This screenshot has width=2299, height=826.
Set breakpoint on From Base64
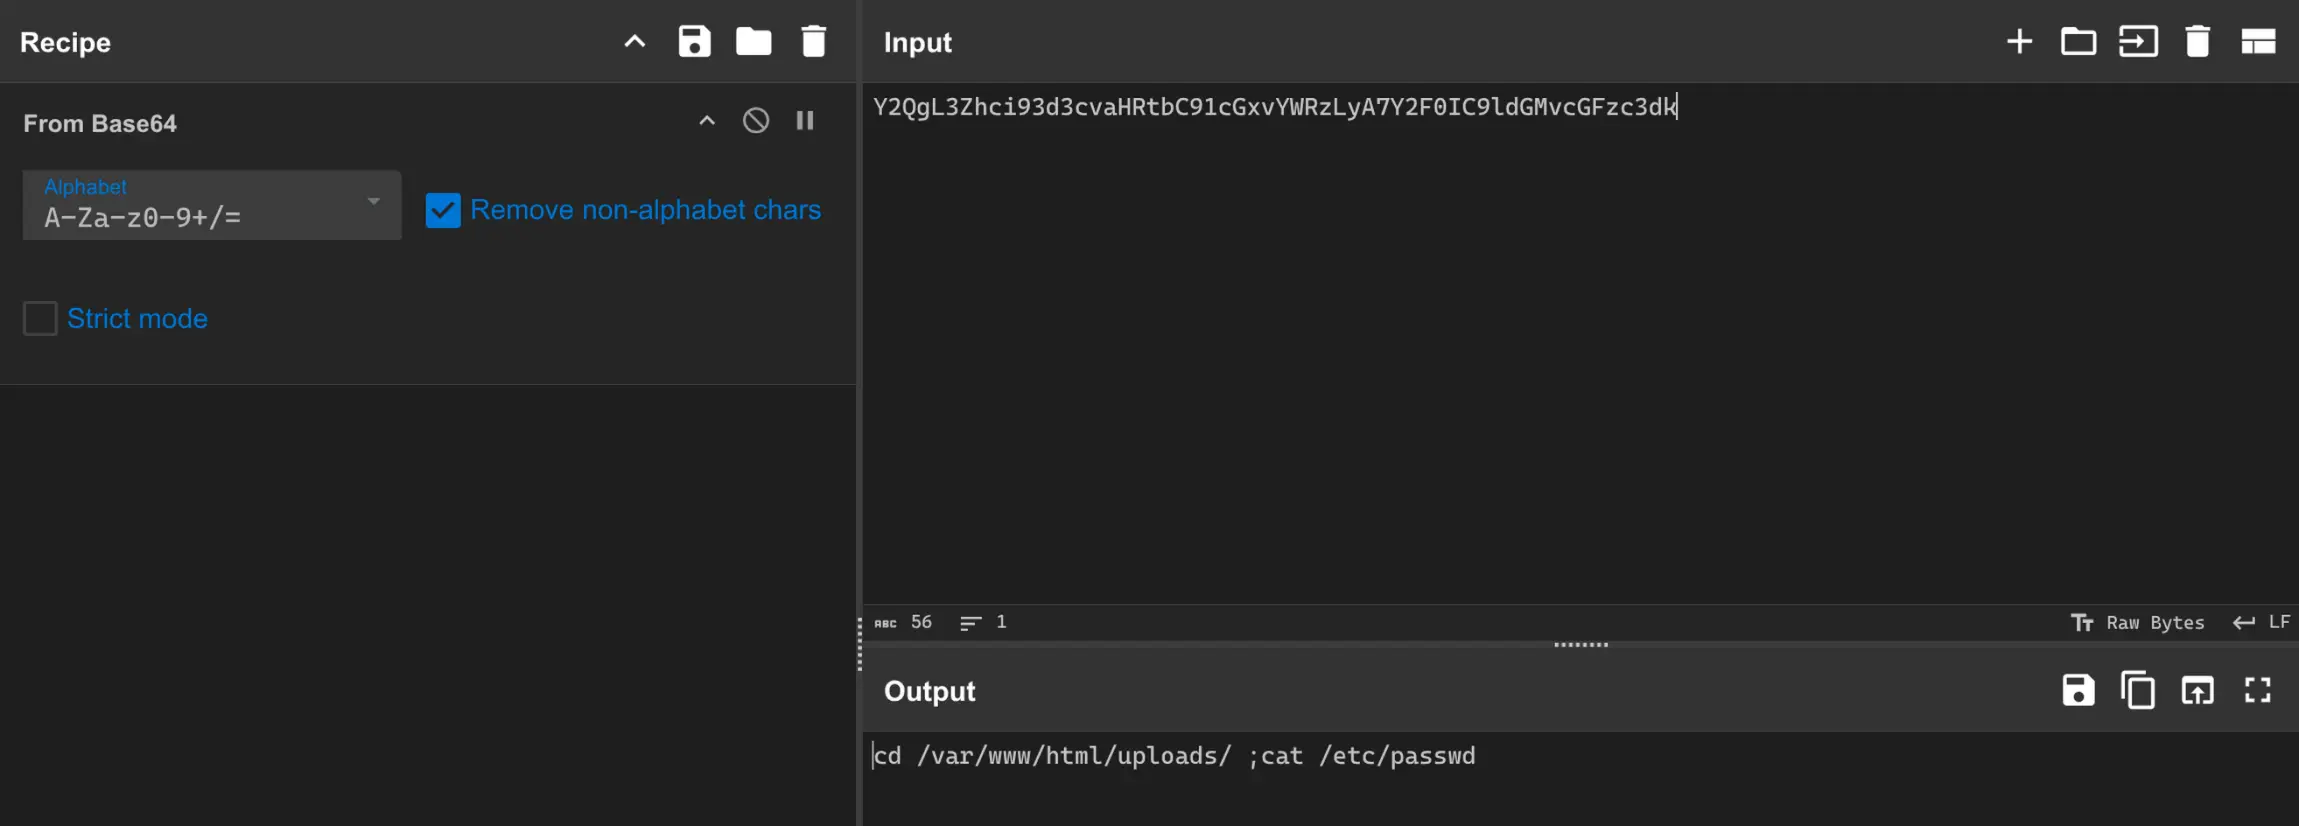click(x=805, y=121)
